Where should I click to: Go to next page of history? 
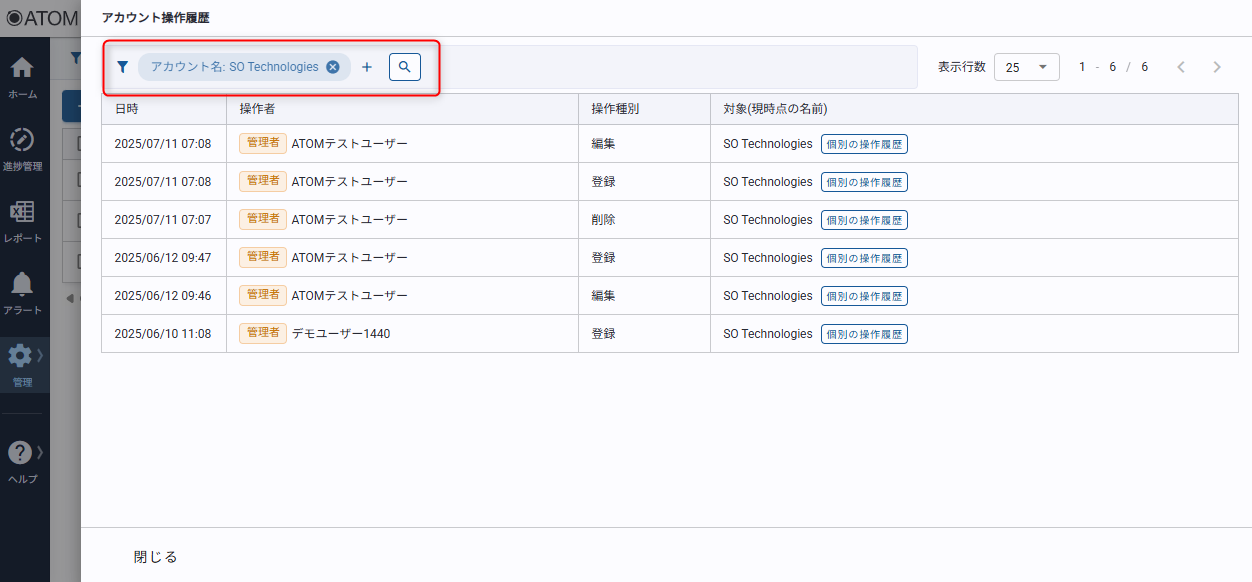[1216, 67]
